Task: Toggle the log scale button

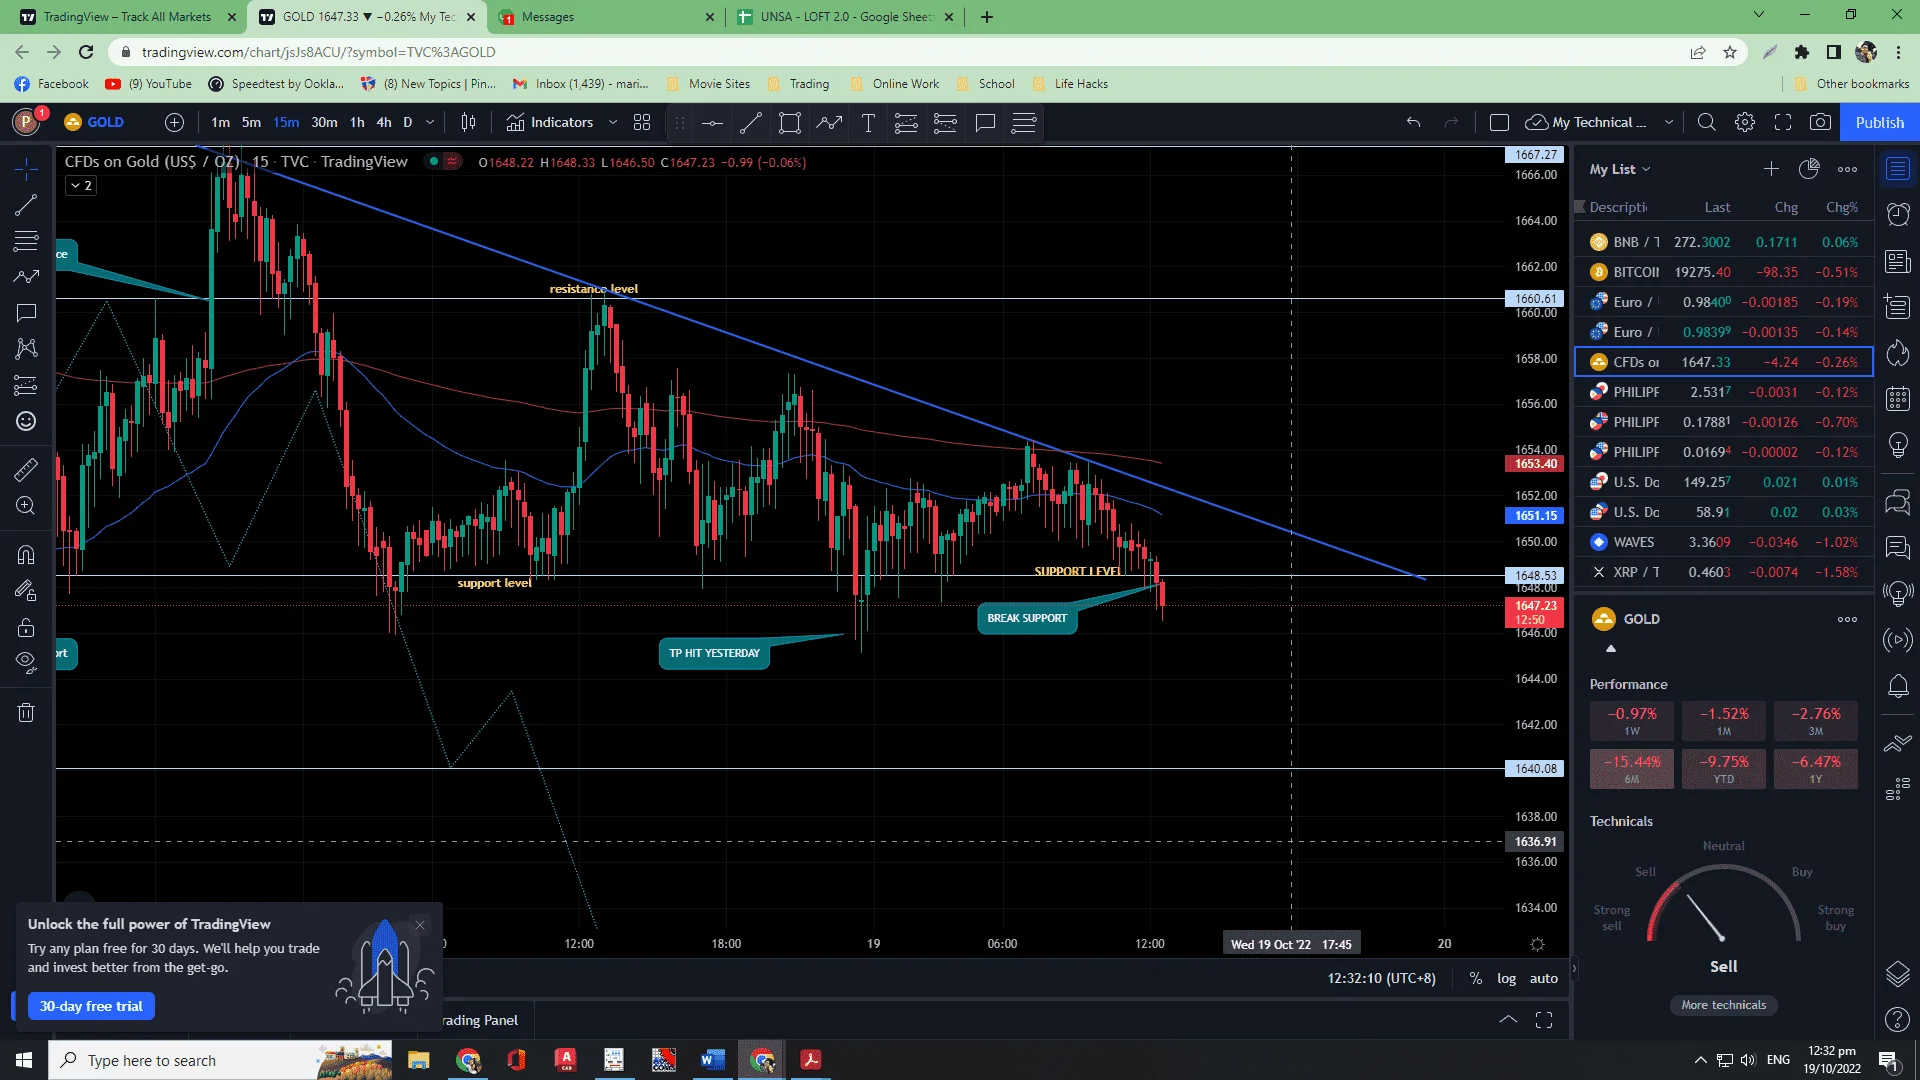Action: point(1506,978)
